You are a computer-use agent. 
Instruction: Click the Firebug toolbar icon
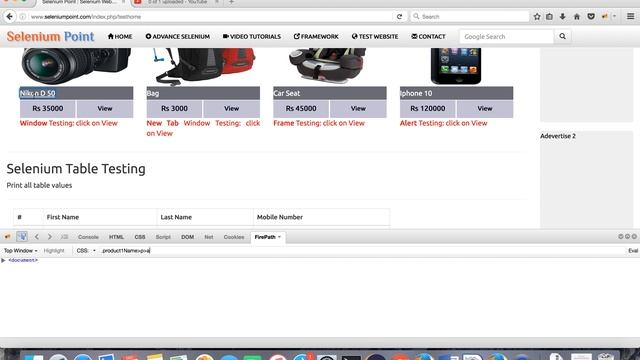pos(604,16)
